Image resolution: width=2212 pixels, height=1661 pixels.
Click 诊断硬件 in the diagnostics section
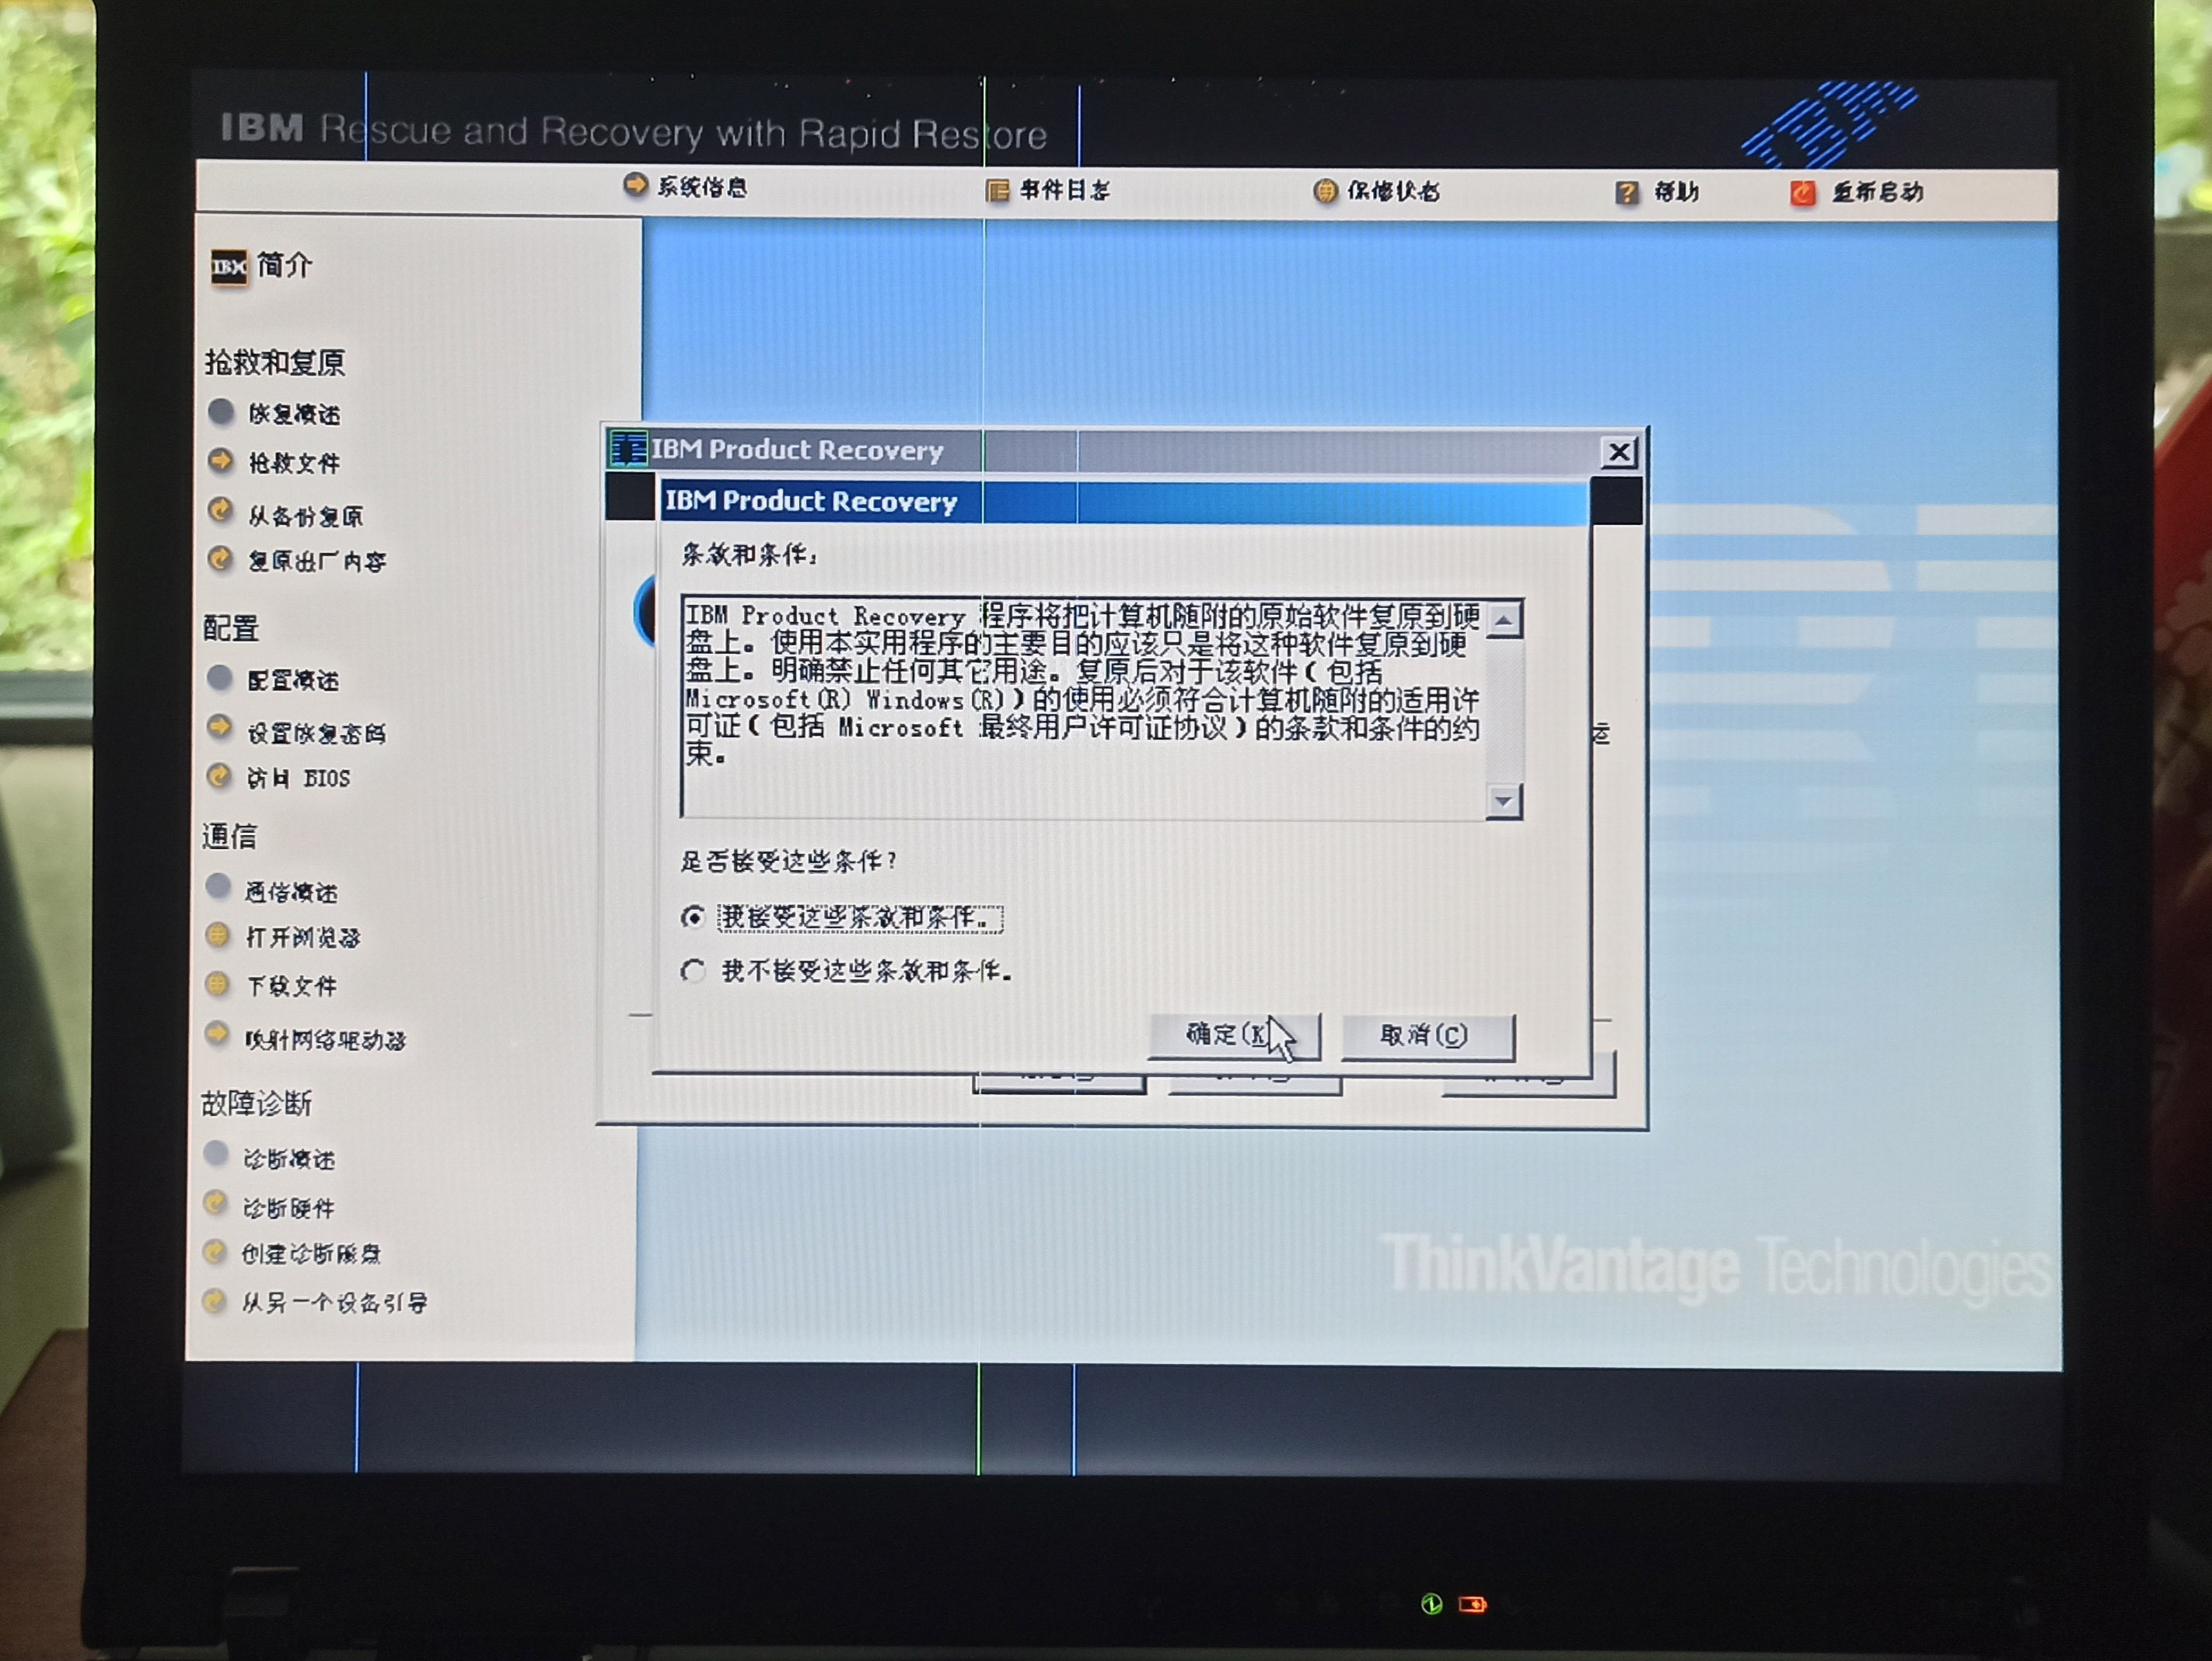(289, 1208)
